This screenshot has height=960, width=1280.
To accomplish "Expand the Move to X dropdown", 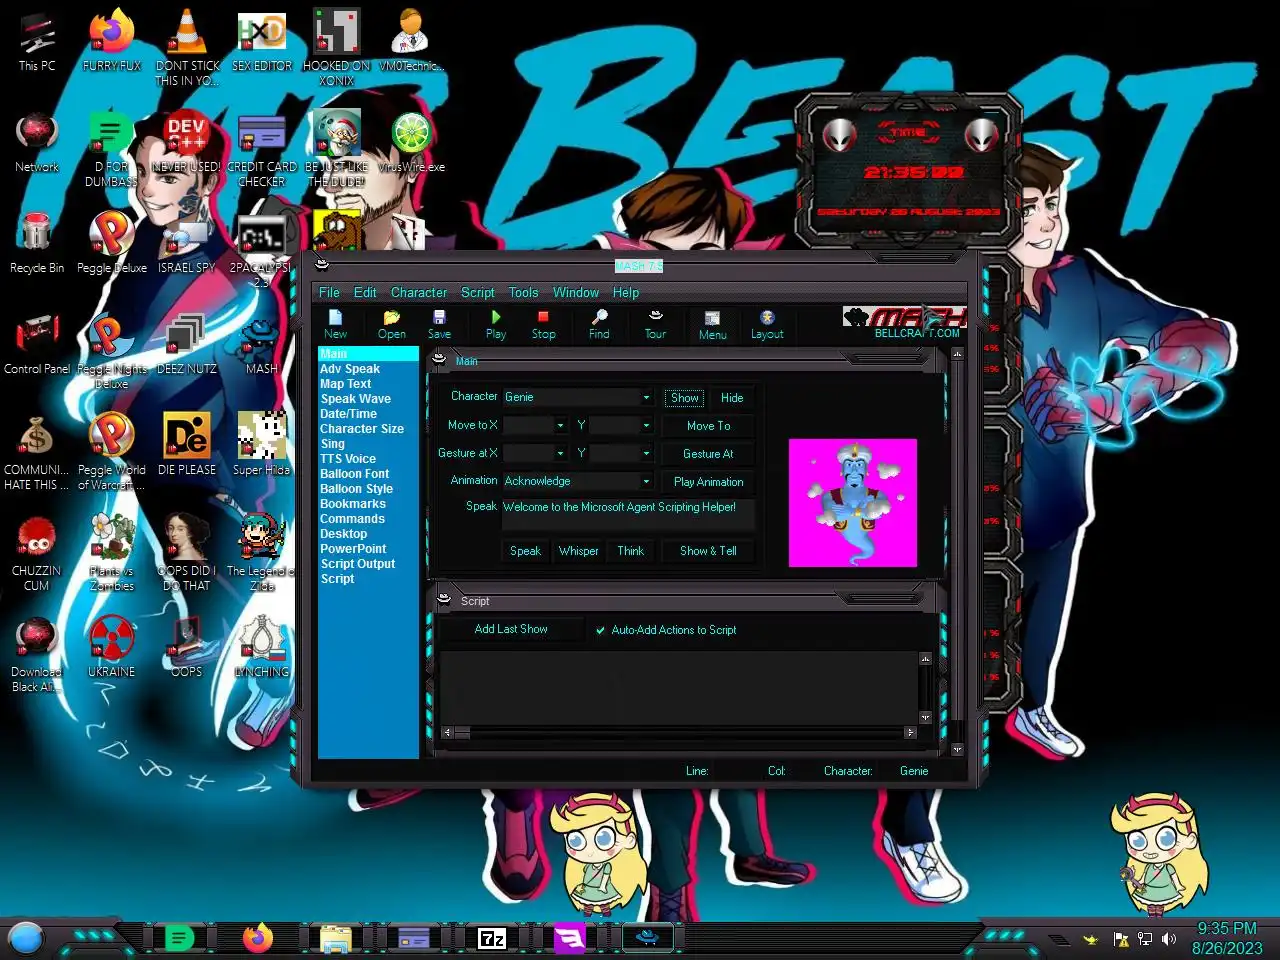I will pyautogui.click(x=560, y=425).
